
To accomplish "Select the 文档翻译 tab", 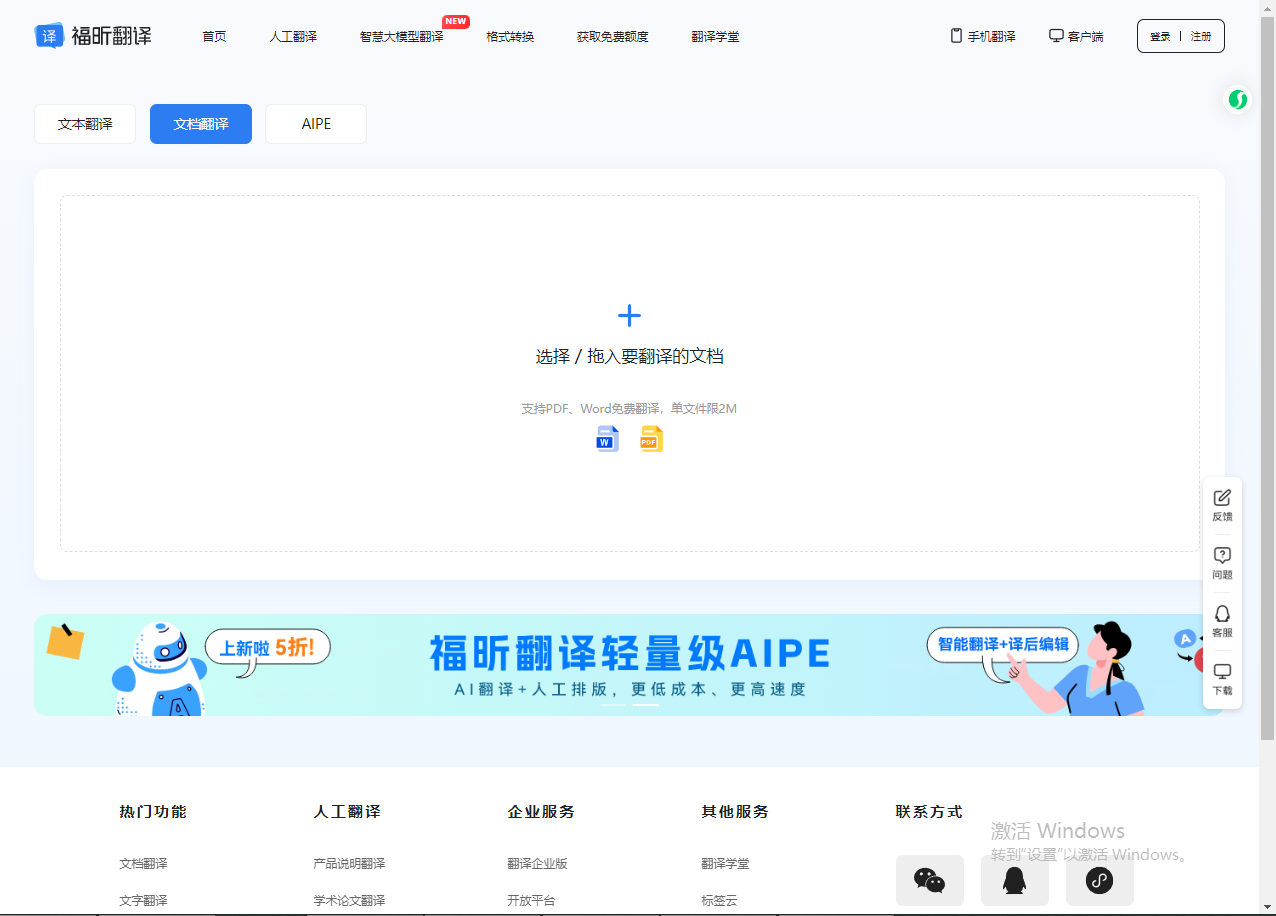I will [x=201, y=124].
